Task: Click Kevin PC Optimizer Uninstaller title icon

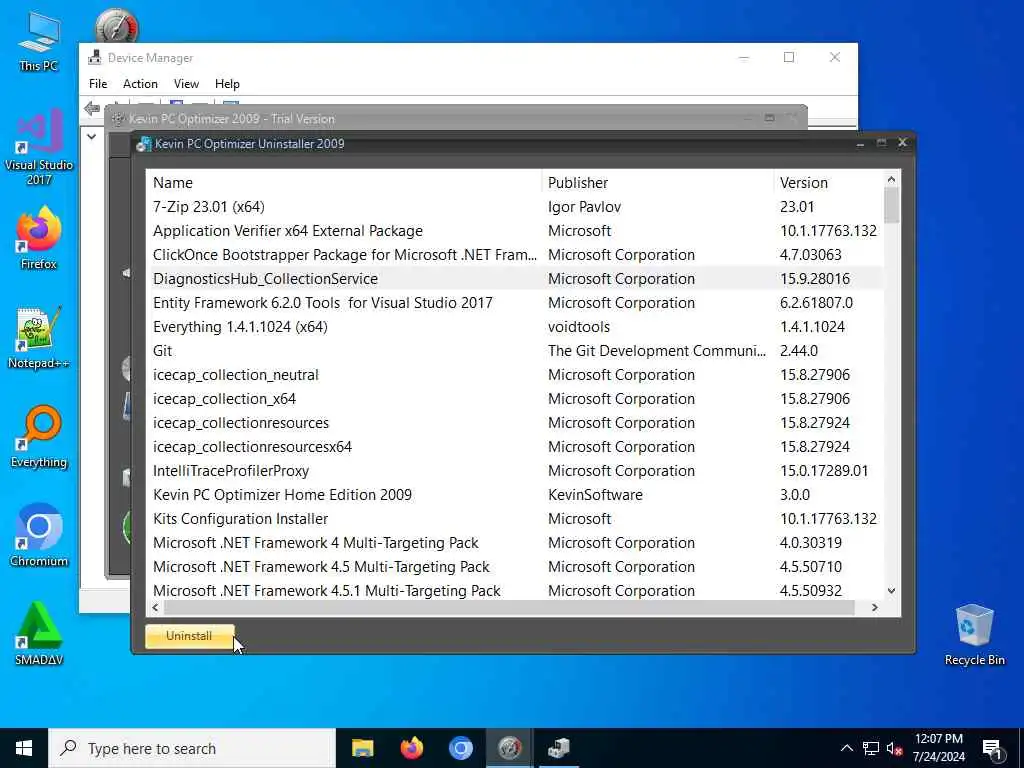Action: click(x=143, y=144)
